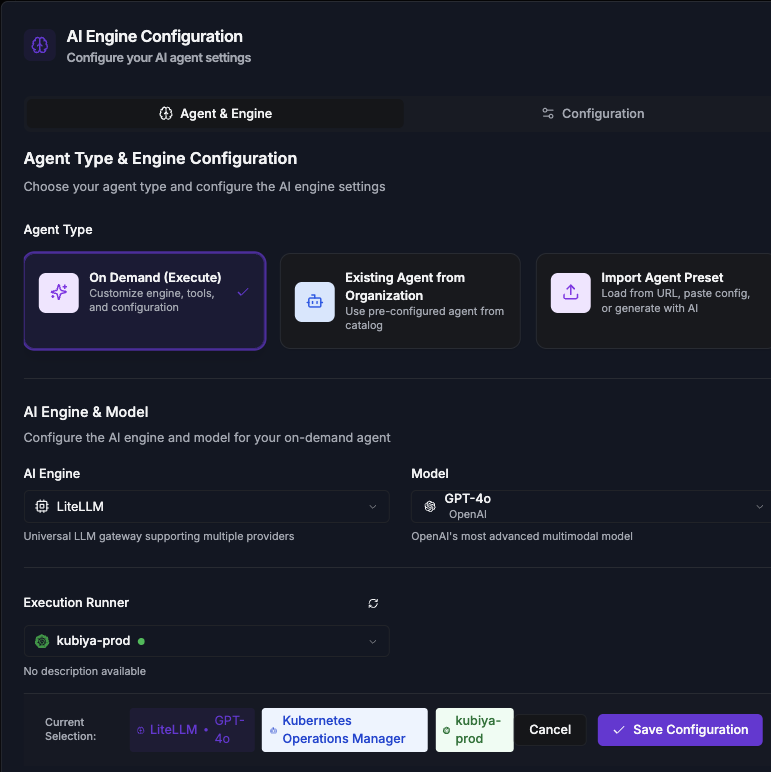Click the icon in Kubernetes Operations Manager badge
Image resolution: width=771 pixels, height=772 pixels.
pos(273,731)
